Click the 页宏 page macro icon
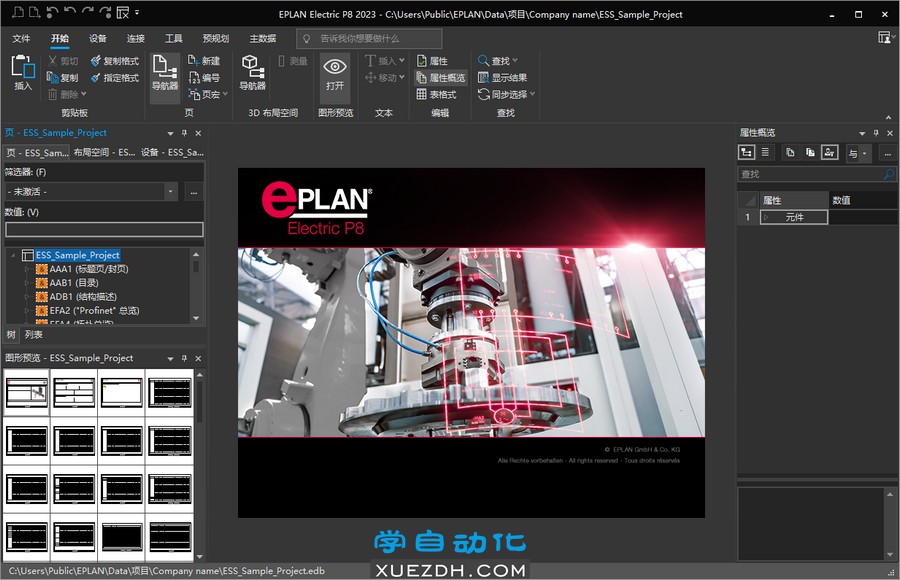Viewport: 900px width, 580px height. [193, 94]
